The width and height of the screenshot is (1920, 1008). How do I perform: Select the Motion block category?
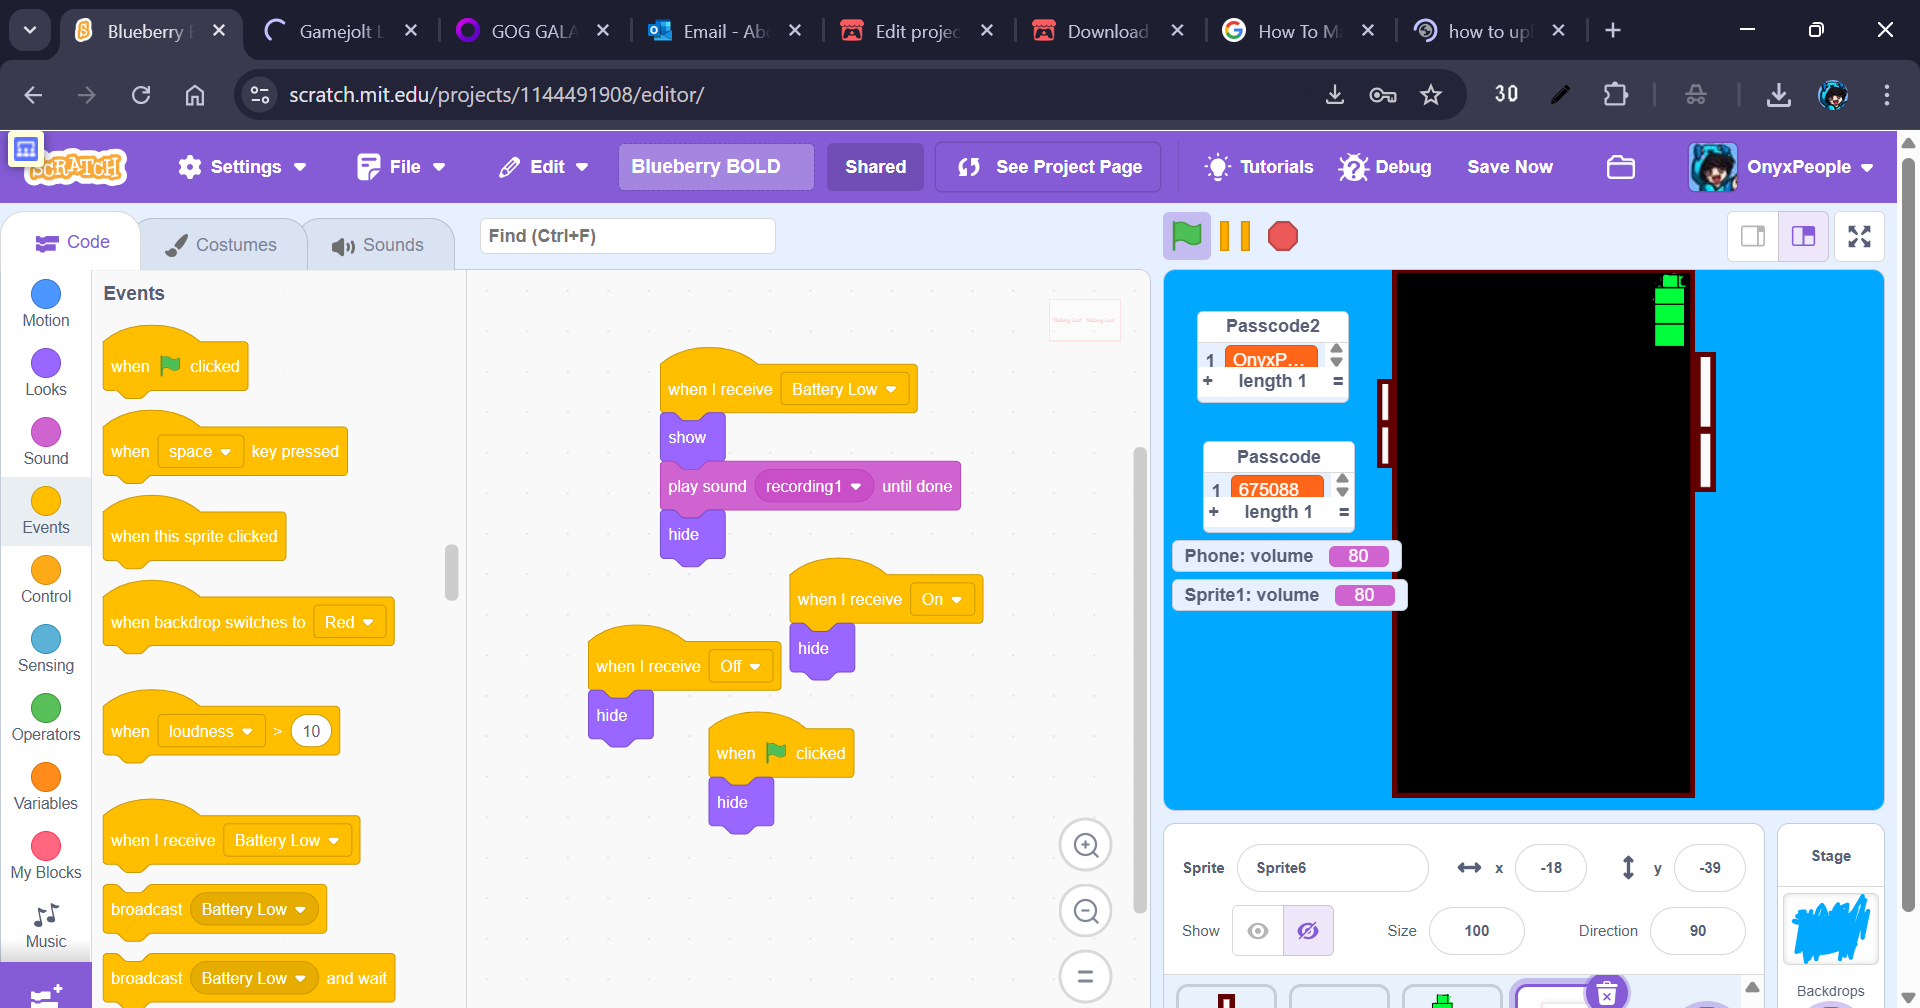46,304
